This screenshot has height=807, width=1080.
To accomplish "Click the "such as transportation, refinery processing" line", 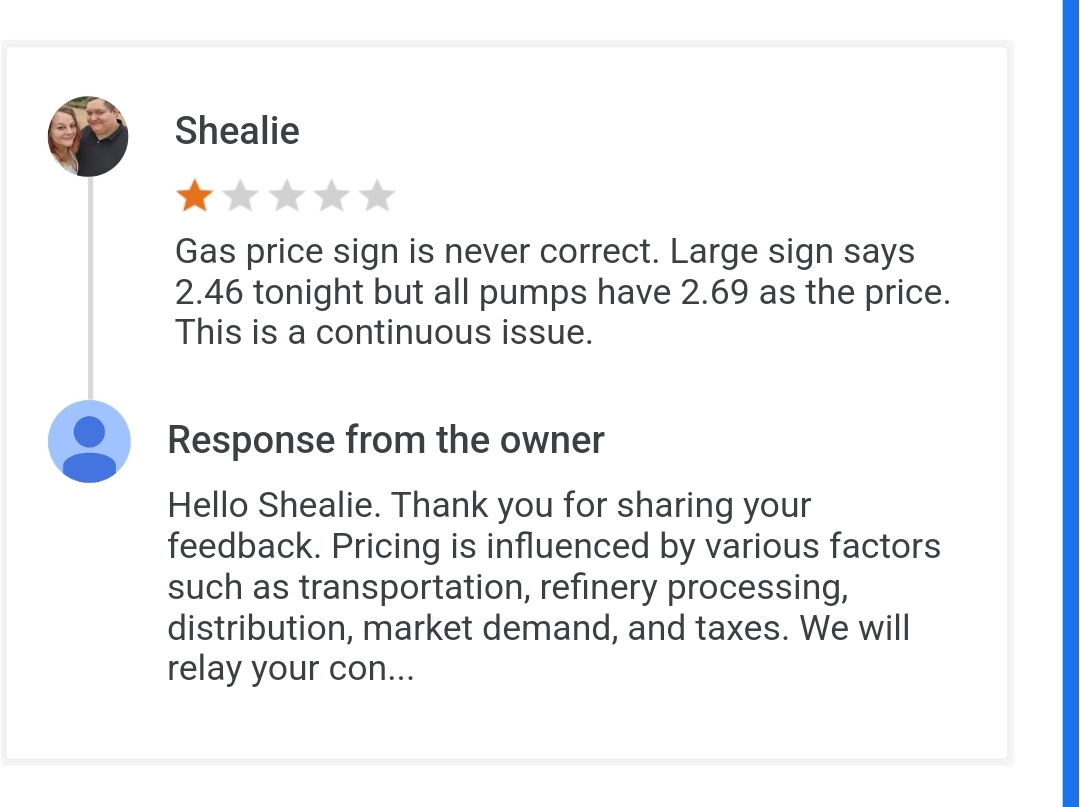I will coord(508,587).
